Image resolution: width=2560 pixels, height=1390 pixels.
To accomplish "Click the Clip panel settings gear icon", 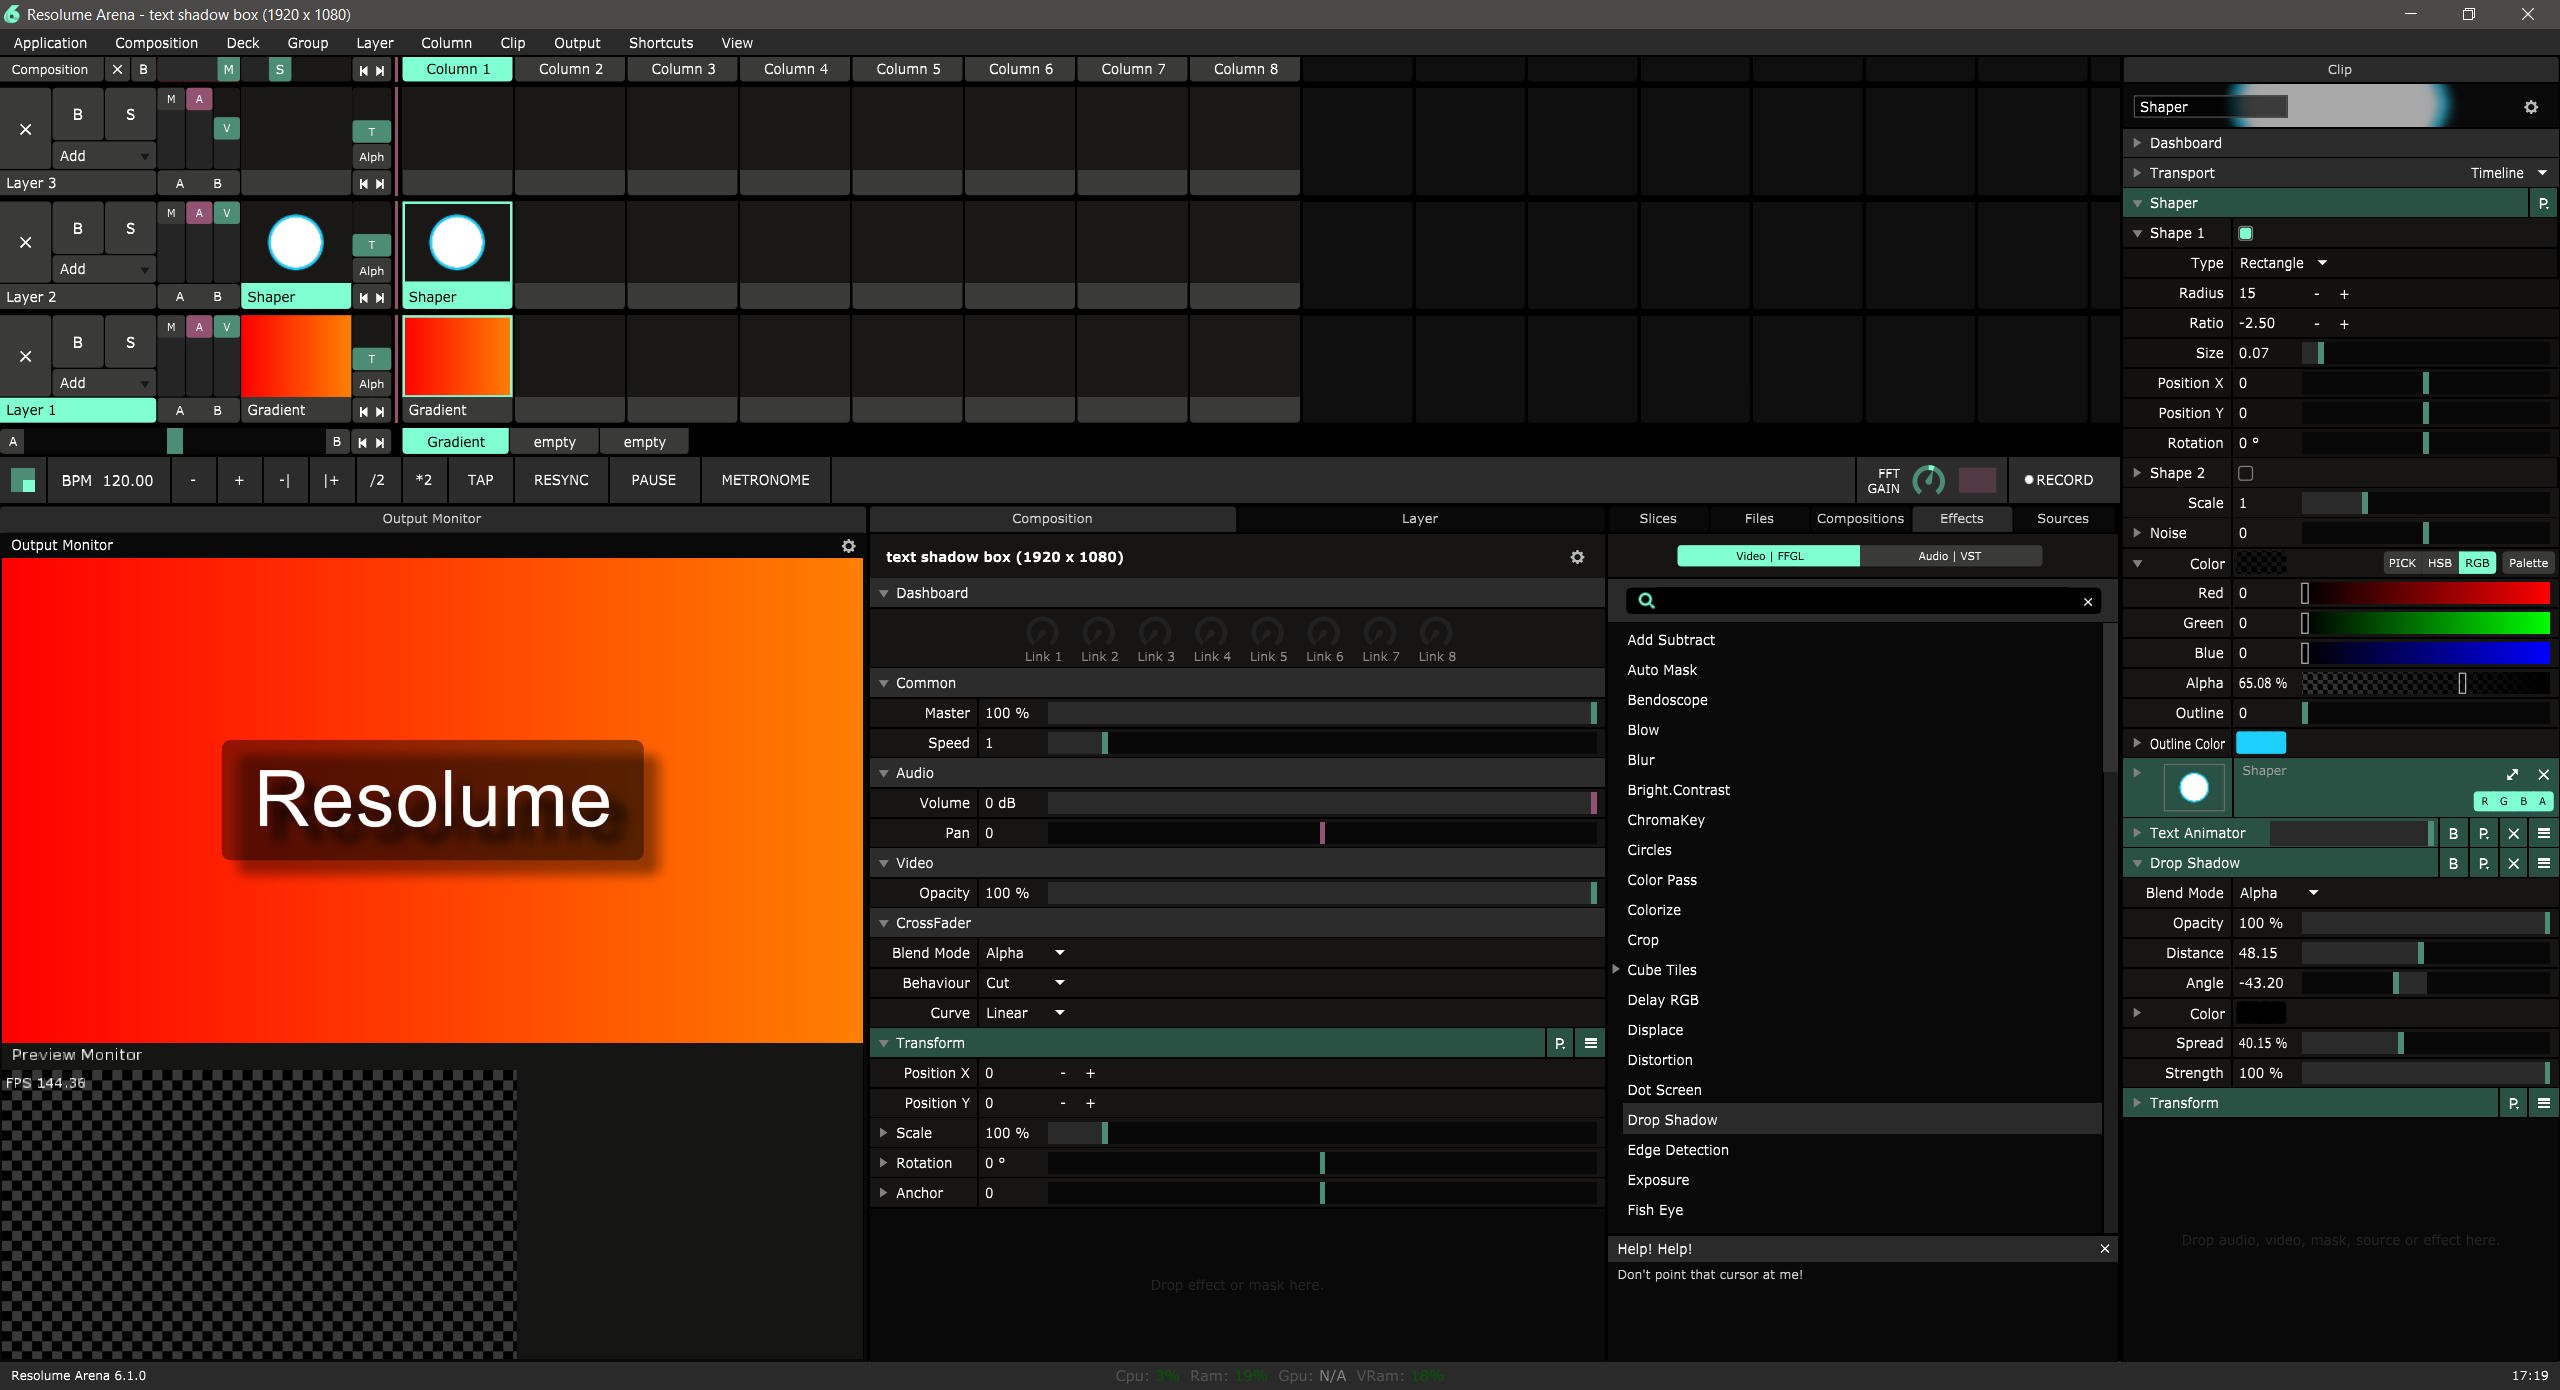I will pyautogui.click(x=2531, y=107).
